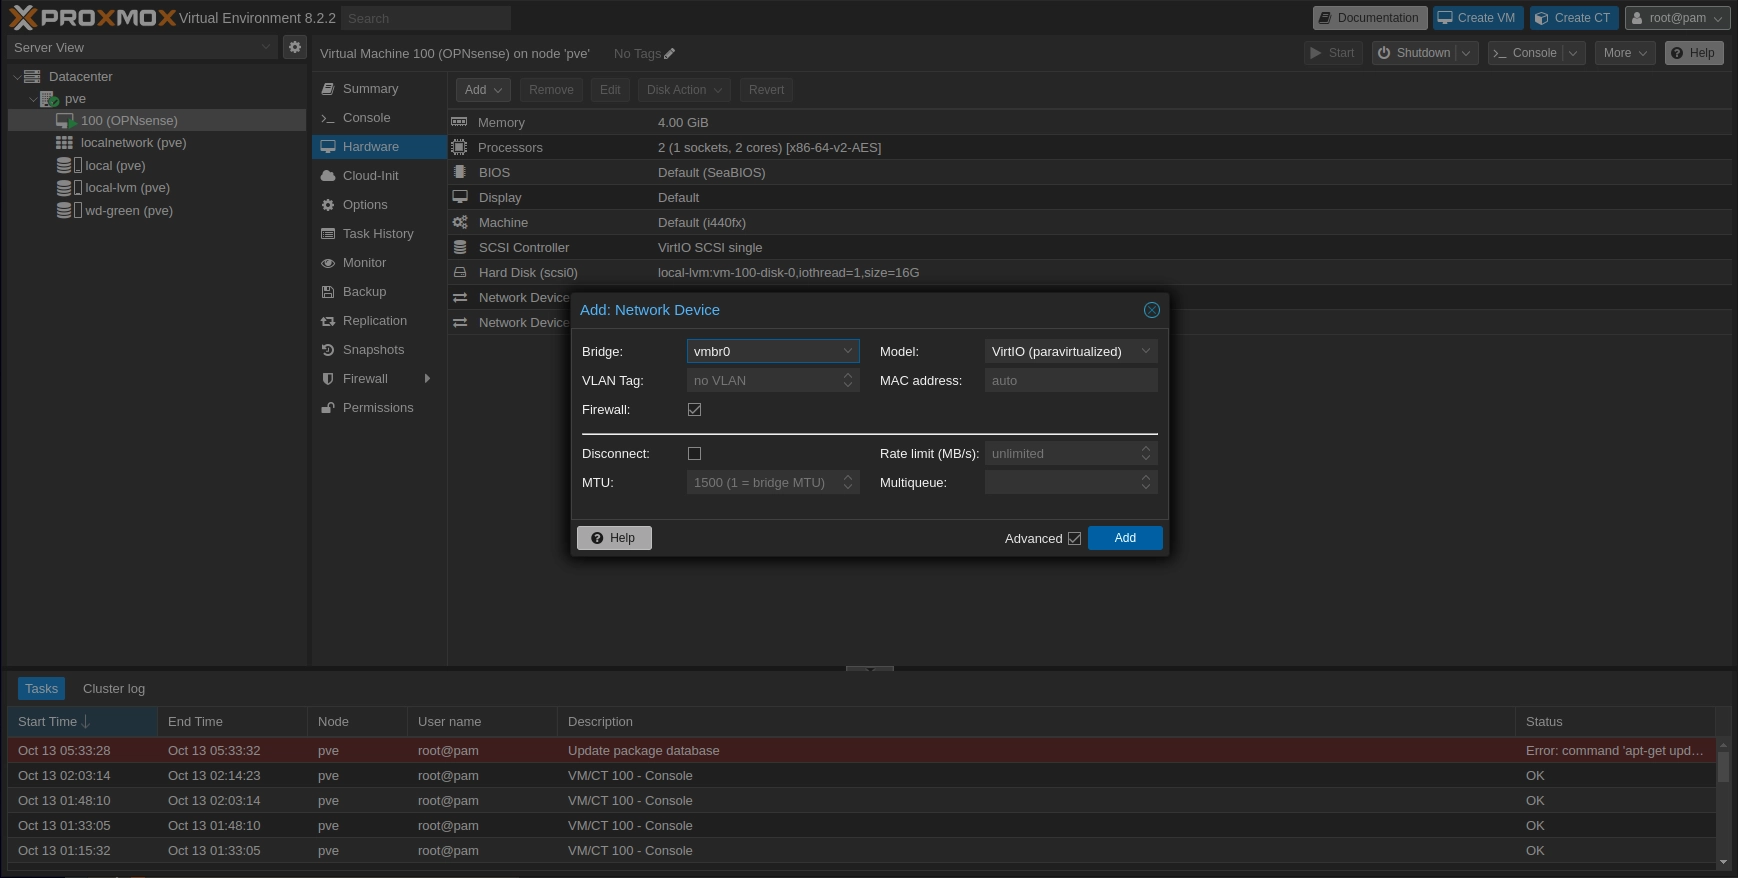
Task: Select the Tasks tab
Action: pyautogui.click(x=42, y=689)
